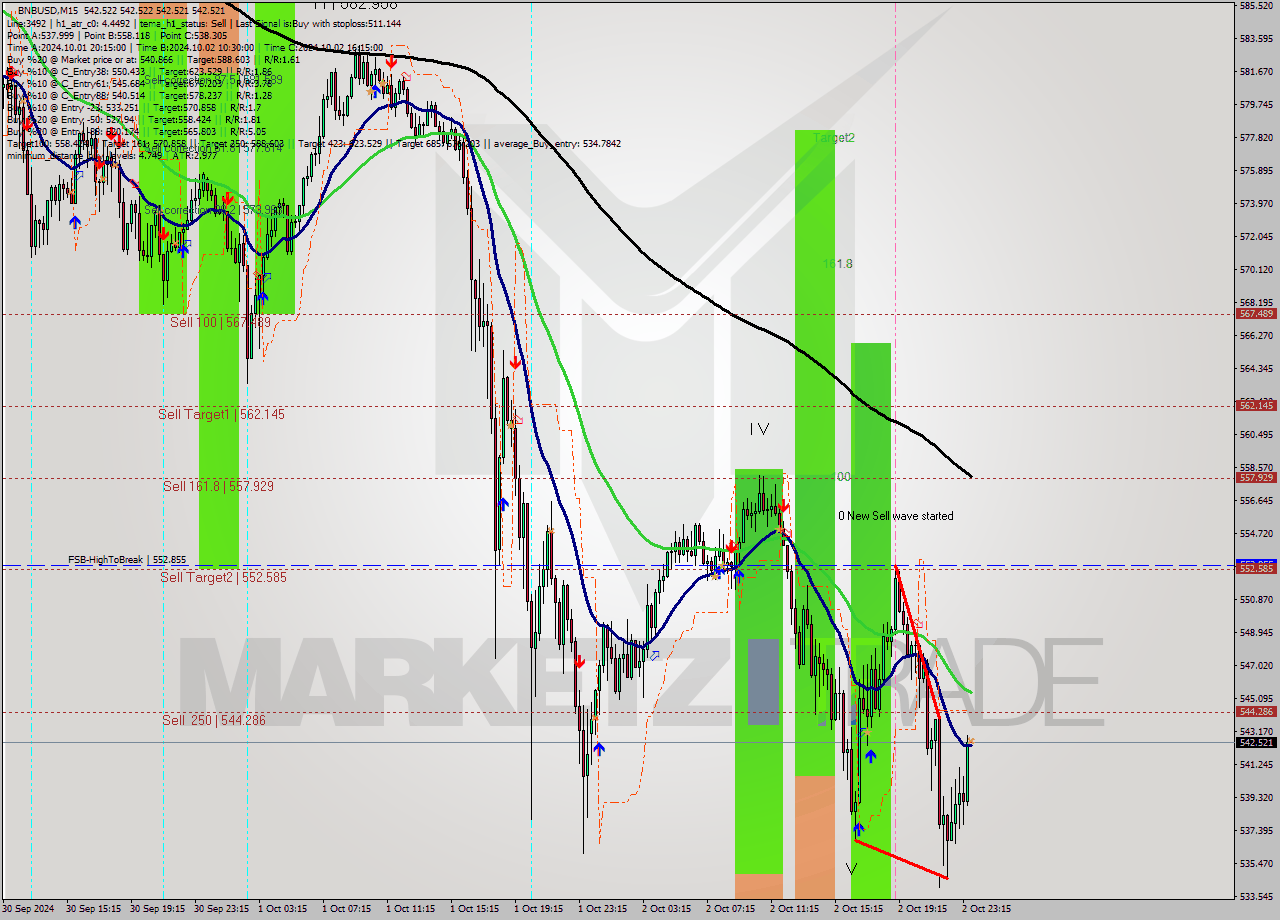Click the '30 Sep 15:15' time axis label

click(x=94, y=909)
